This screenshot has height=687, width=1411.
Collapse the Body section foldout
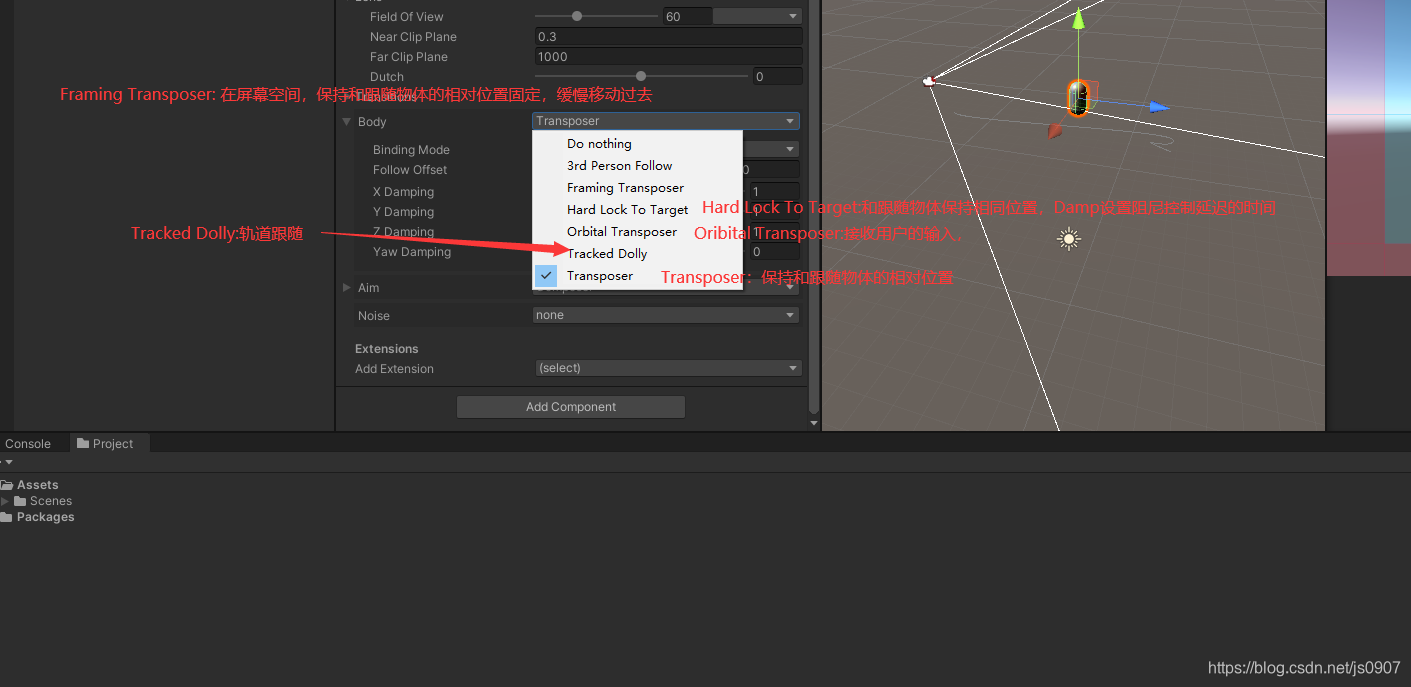point(347,121)
